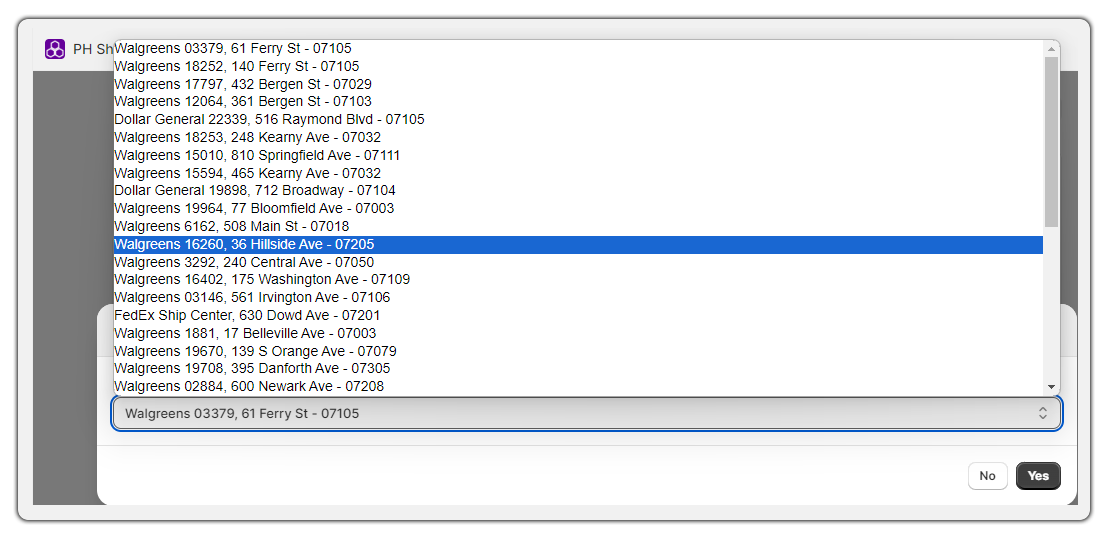Select Walgreens 03379, 61 Ferry St option
This screenshot has height=536, width=1106.
tap(578, 49)
